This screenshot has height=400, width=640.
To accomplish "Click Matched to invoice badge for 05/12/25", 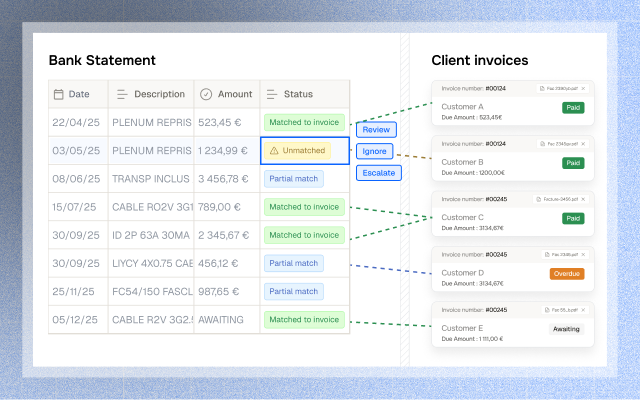I will point(304,320).
